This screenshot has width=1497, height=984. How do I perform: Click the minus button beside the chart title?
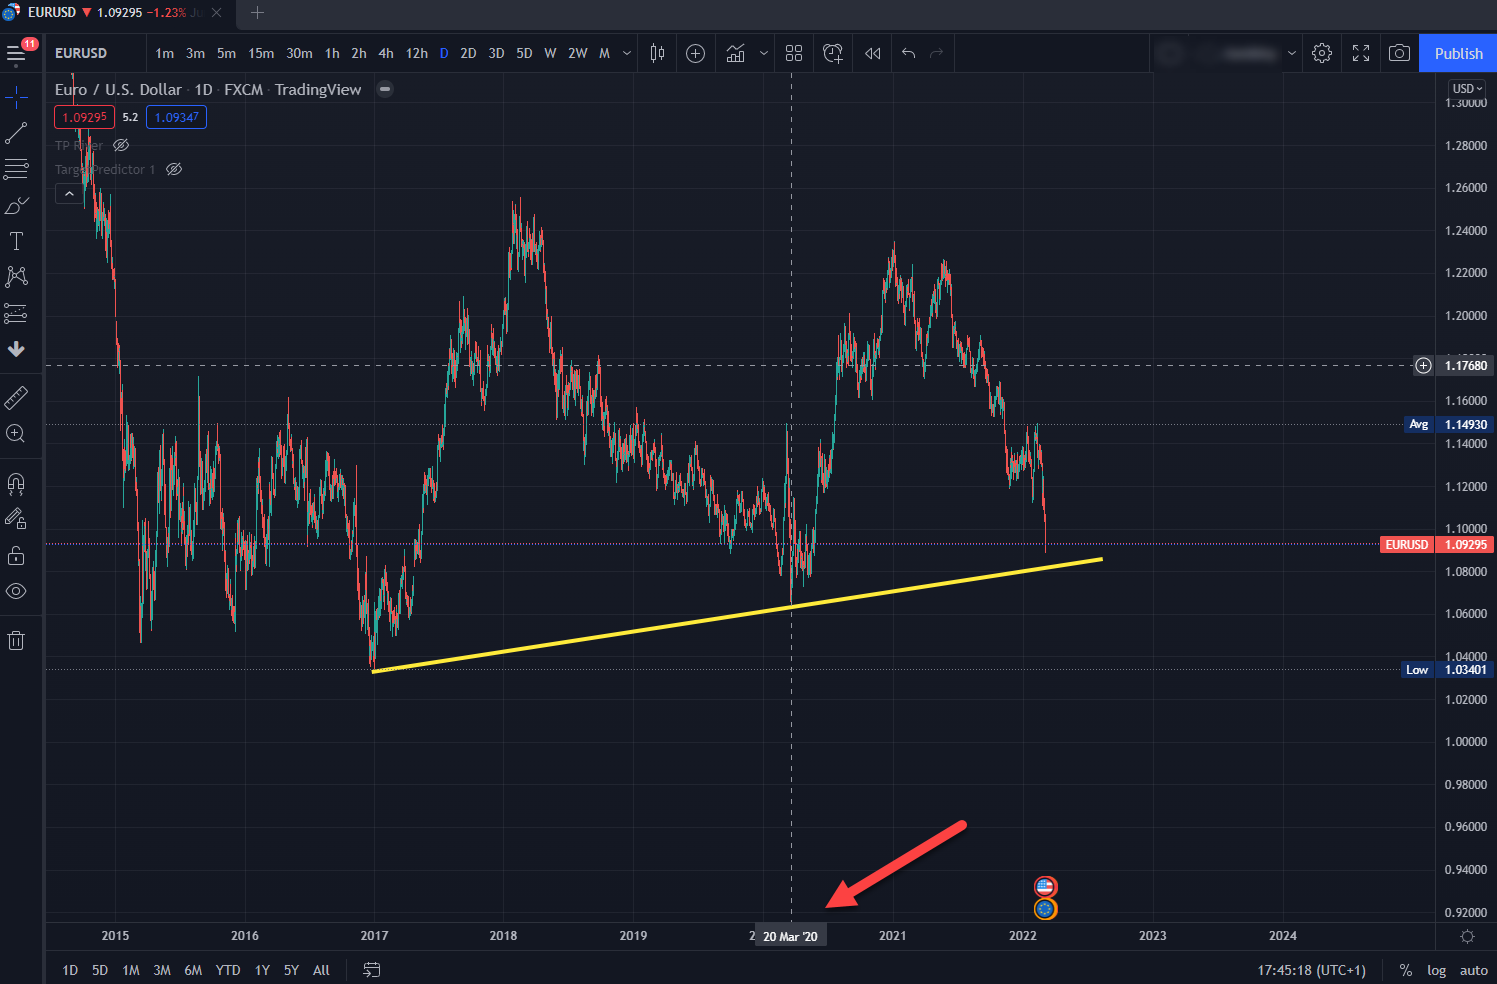coord(385,89)
